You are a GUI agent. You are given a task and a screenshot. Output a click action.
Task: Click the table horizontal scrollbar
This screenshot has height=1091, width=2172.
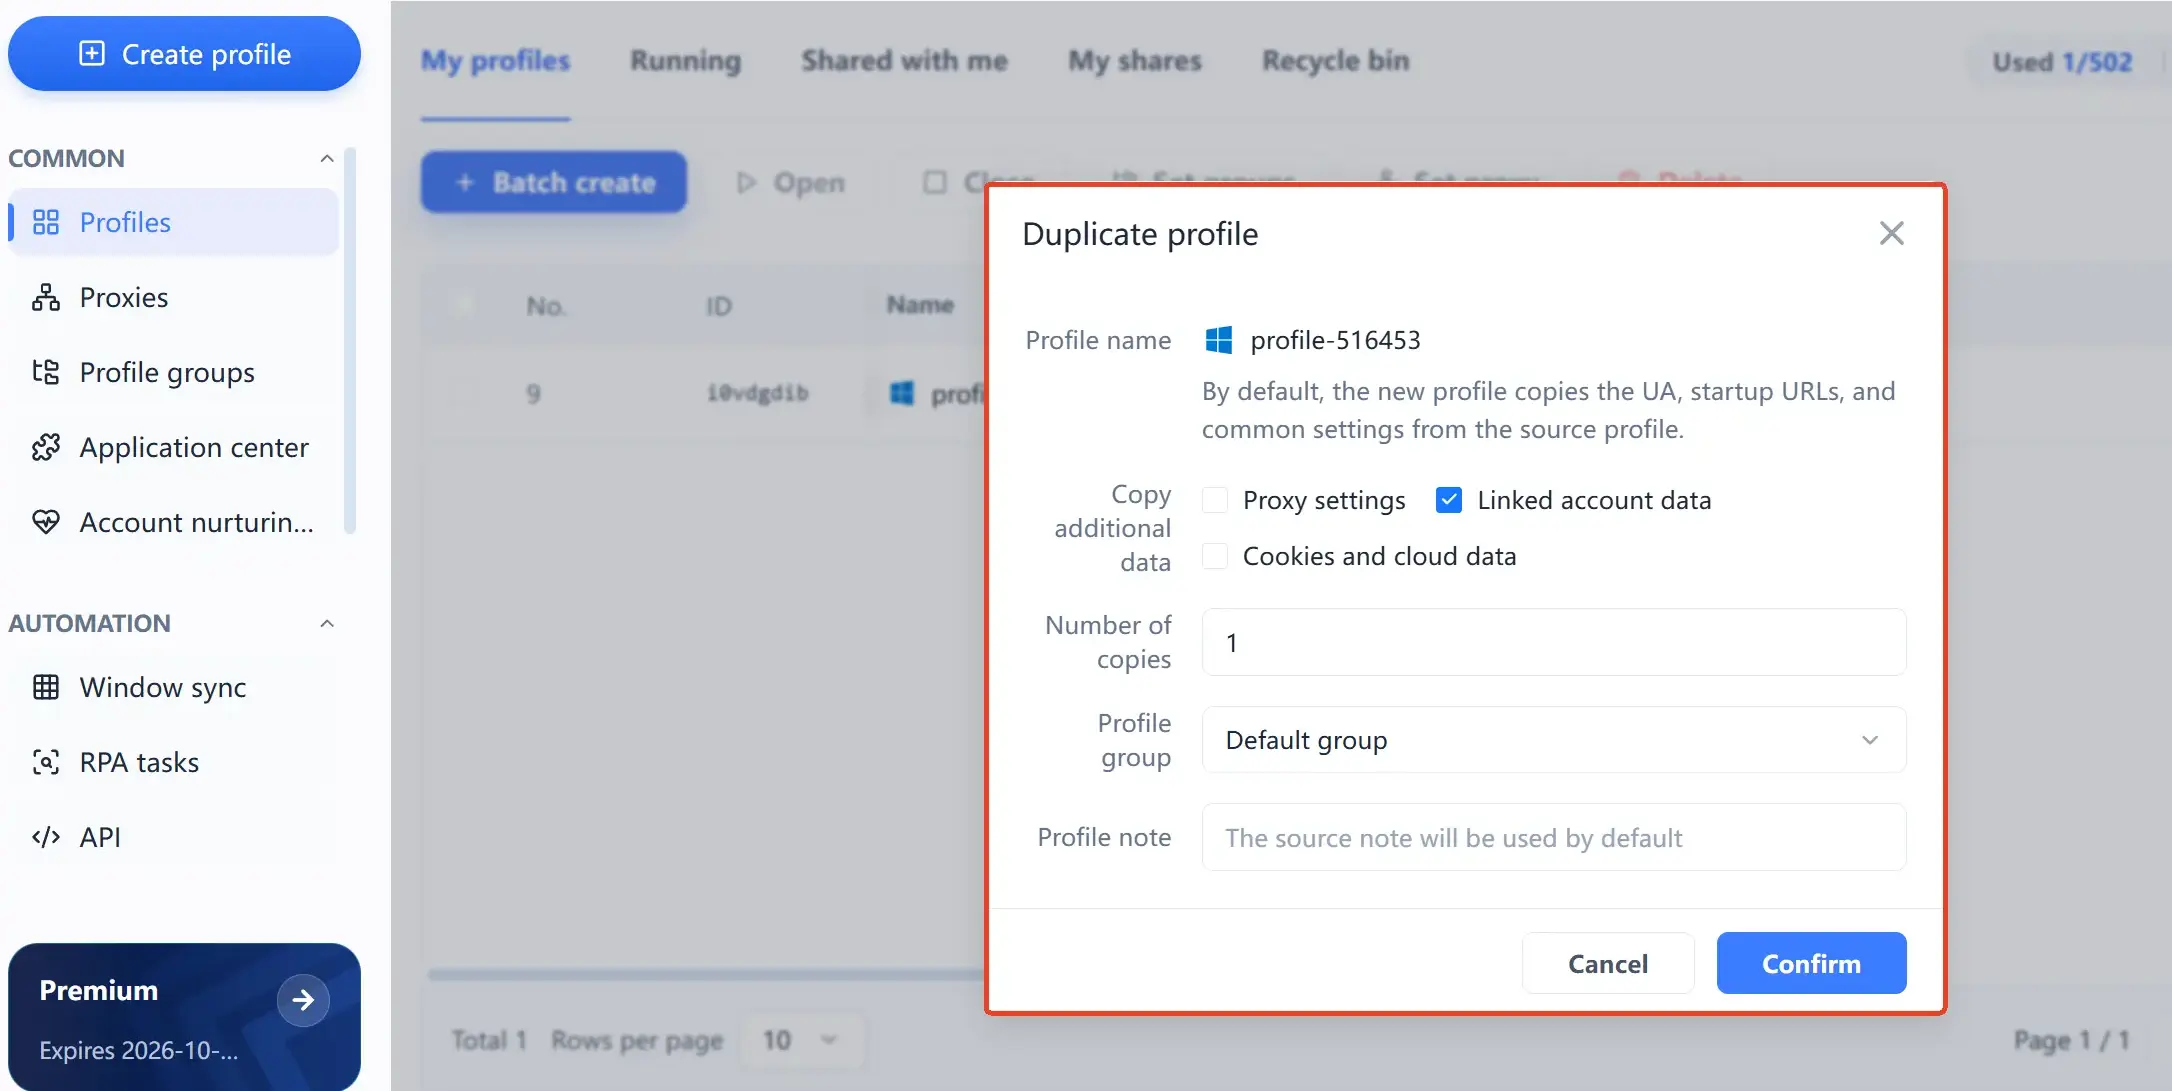[x=706, y=974]
